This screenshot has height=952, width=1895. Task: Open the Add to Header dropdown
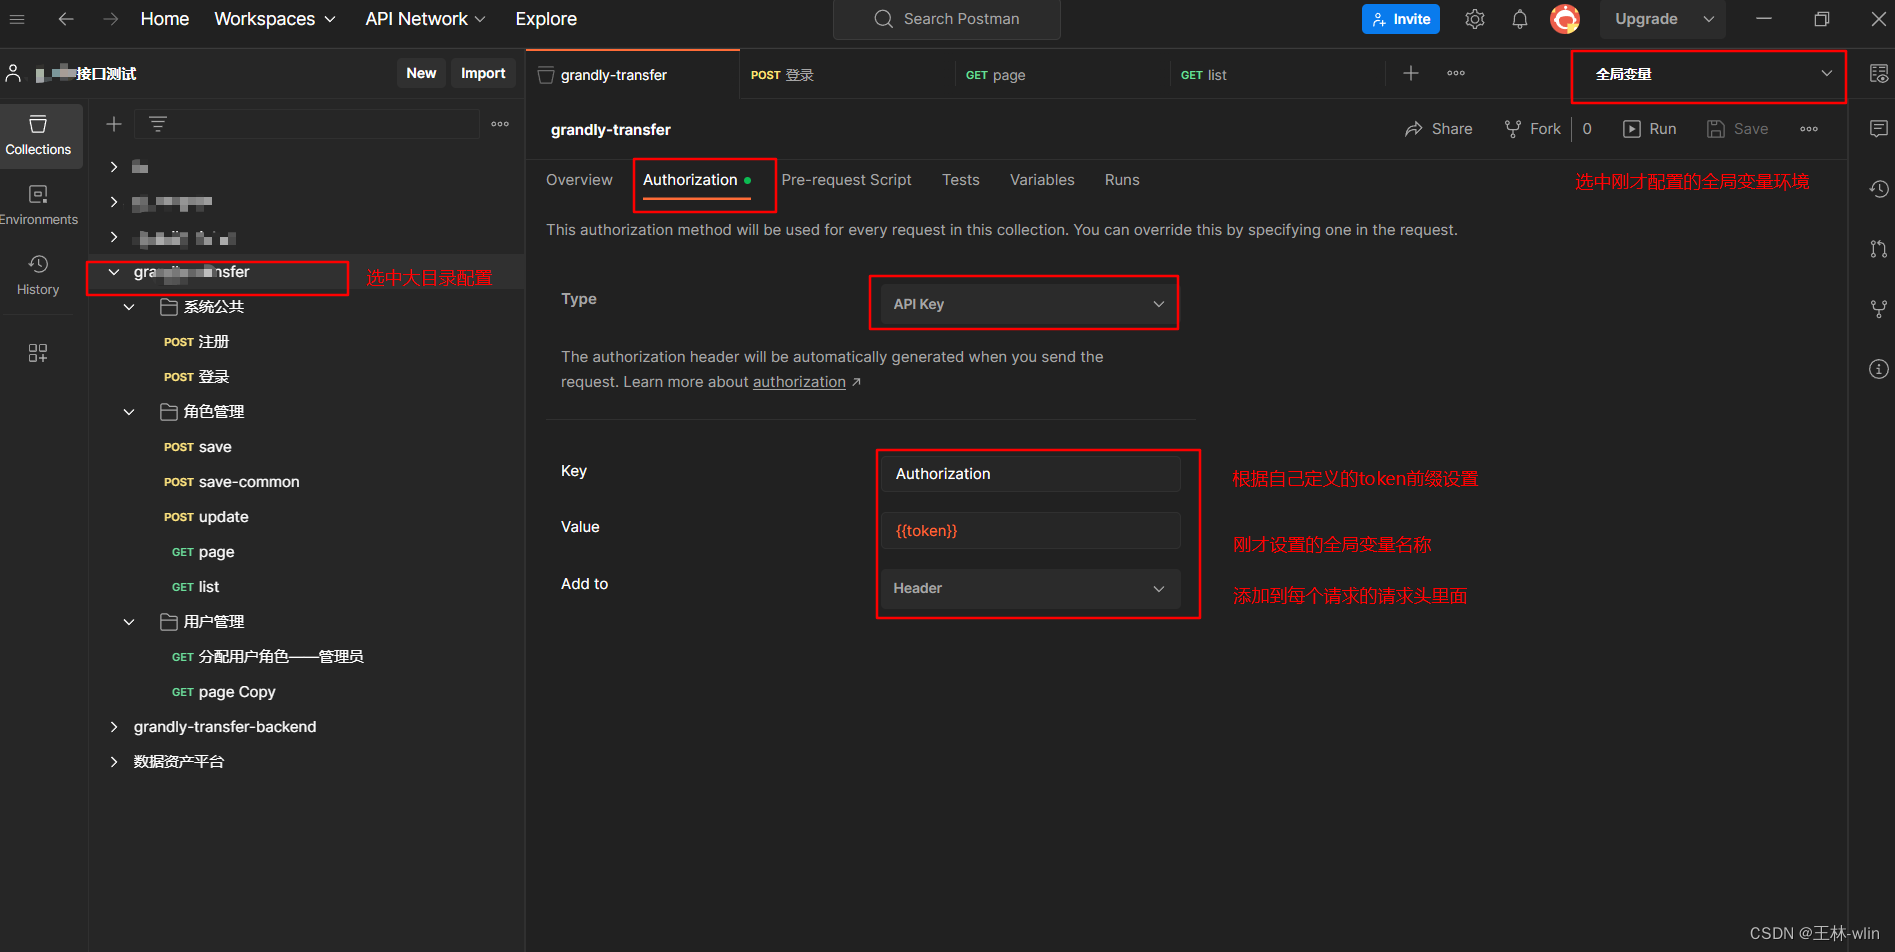(x=1030, y=588)
